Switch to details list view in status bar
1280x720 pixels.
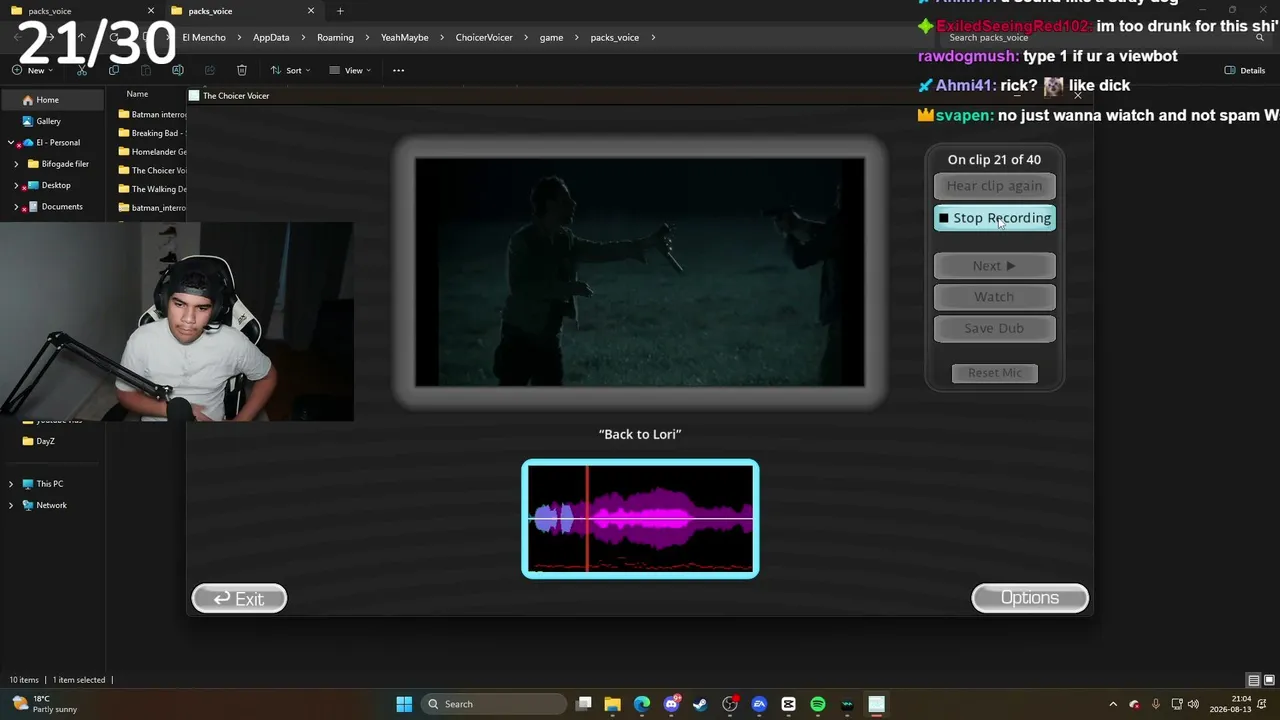tap(1254, 680)
